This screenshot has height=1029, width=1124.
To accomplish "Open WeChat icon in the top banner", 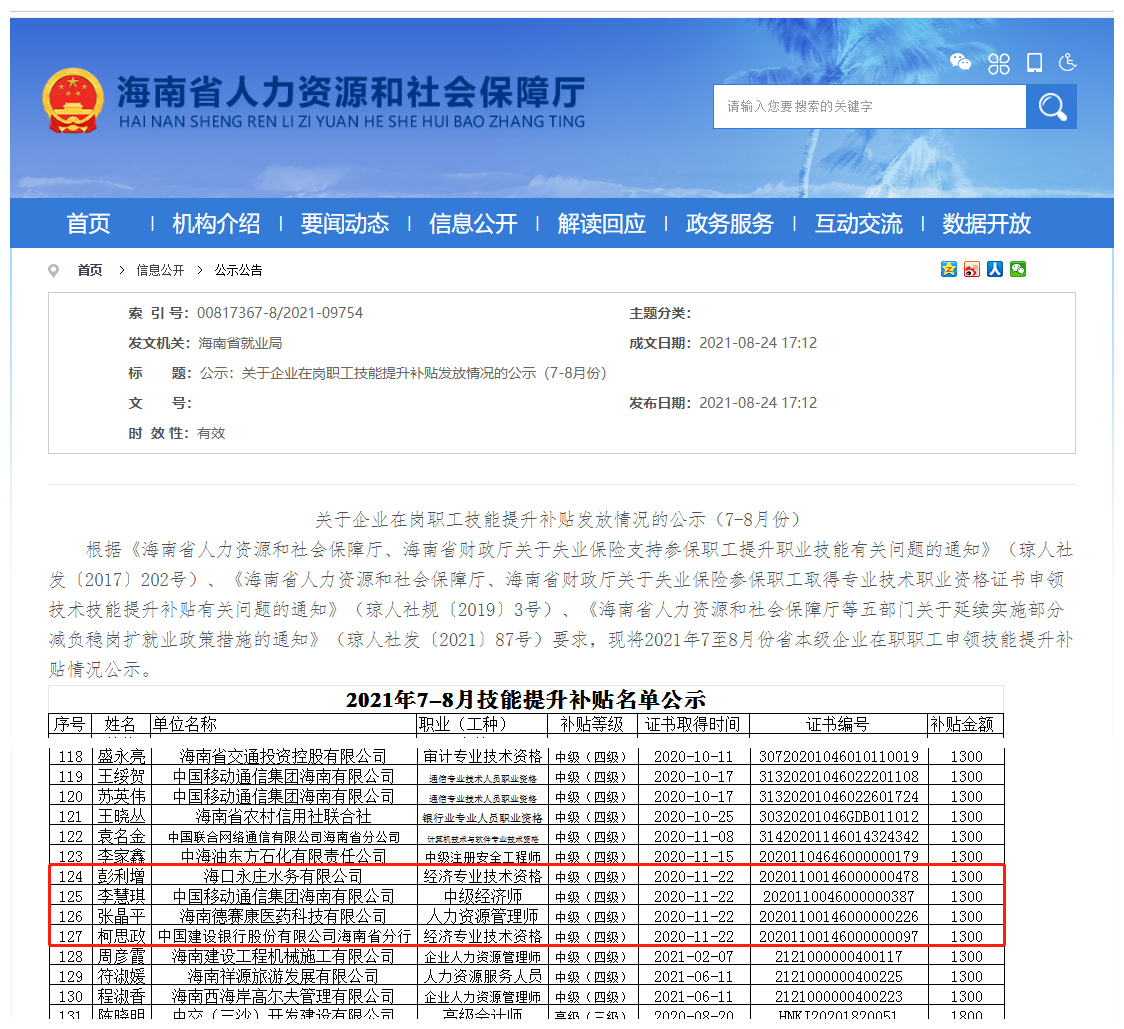I will point(961,62).
